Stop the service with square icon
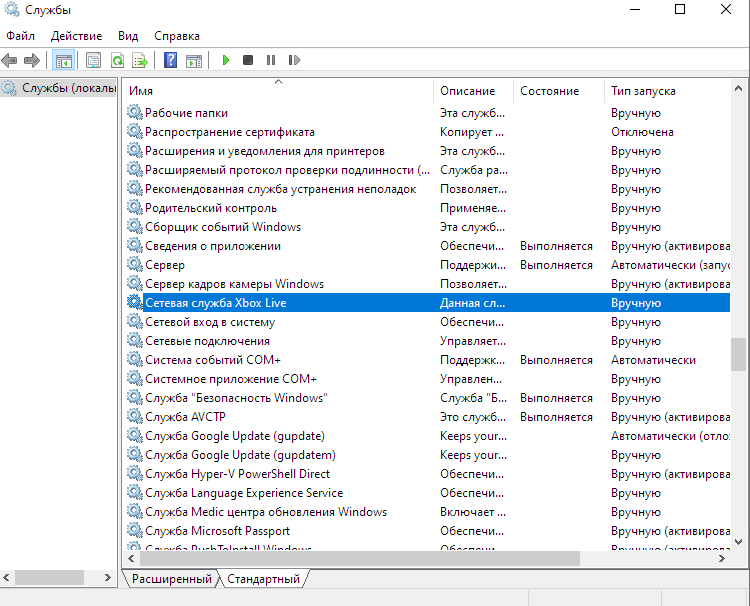 (248, 60)
